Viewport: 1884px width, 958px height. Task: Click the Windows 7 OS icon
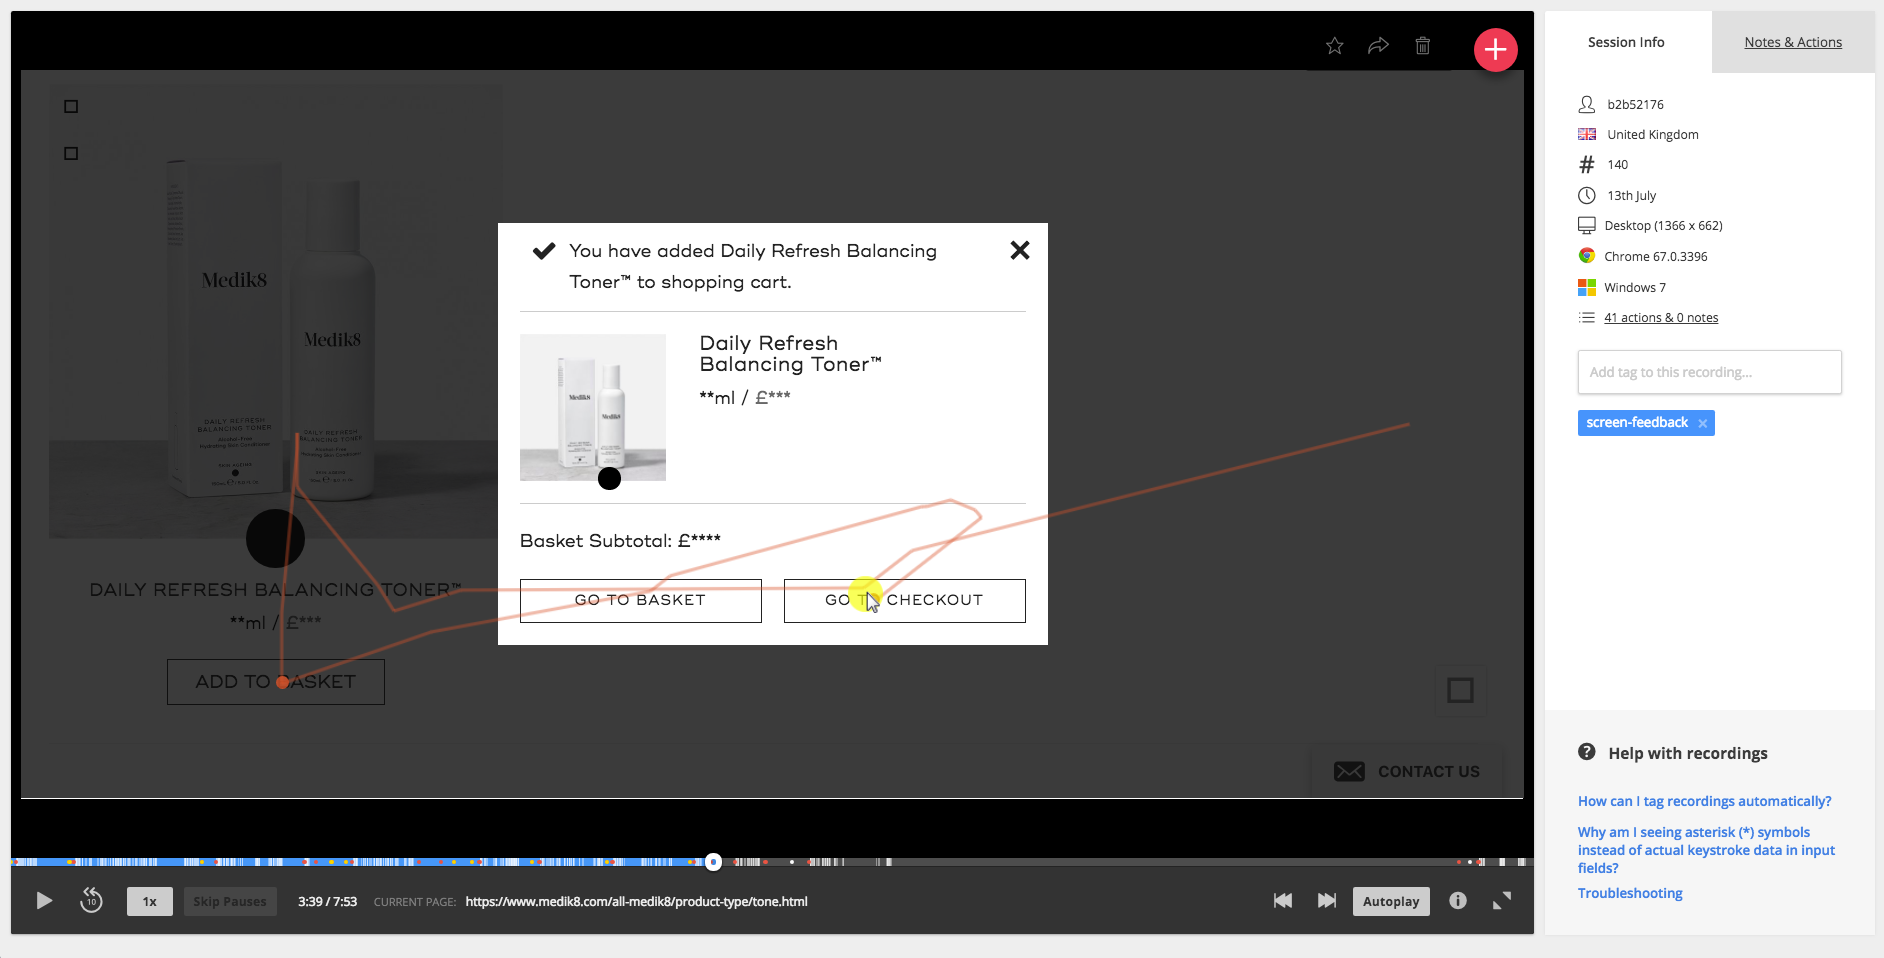tap(1587, 287)
